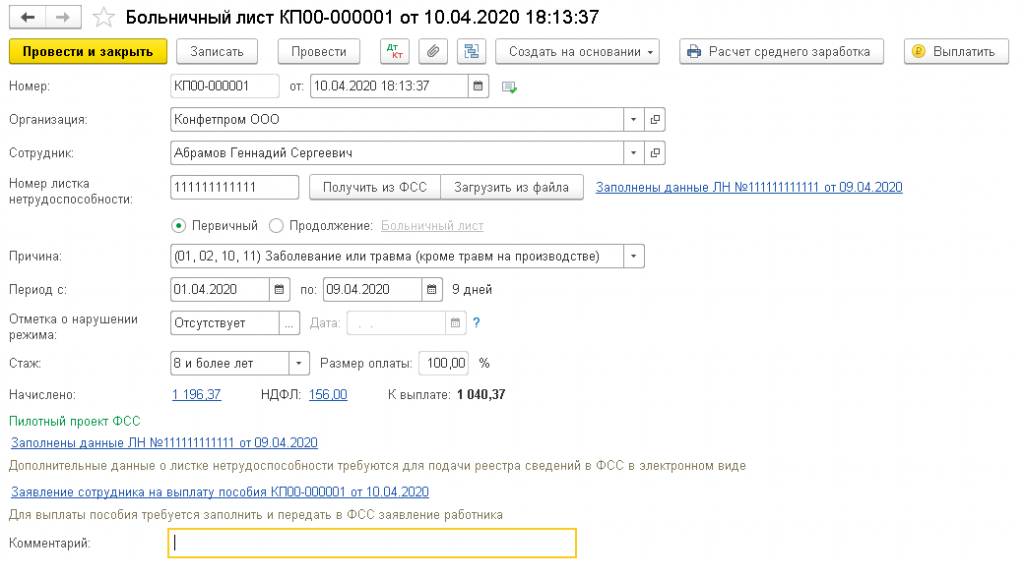This screenshot has width=1024, height=577.
Task: Add document to favorites with star icon
Action: click(x=103, y=18)
